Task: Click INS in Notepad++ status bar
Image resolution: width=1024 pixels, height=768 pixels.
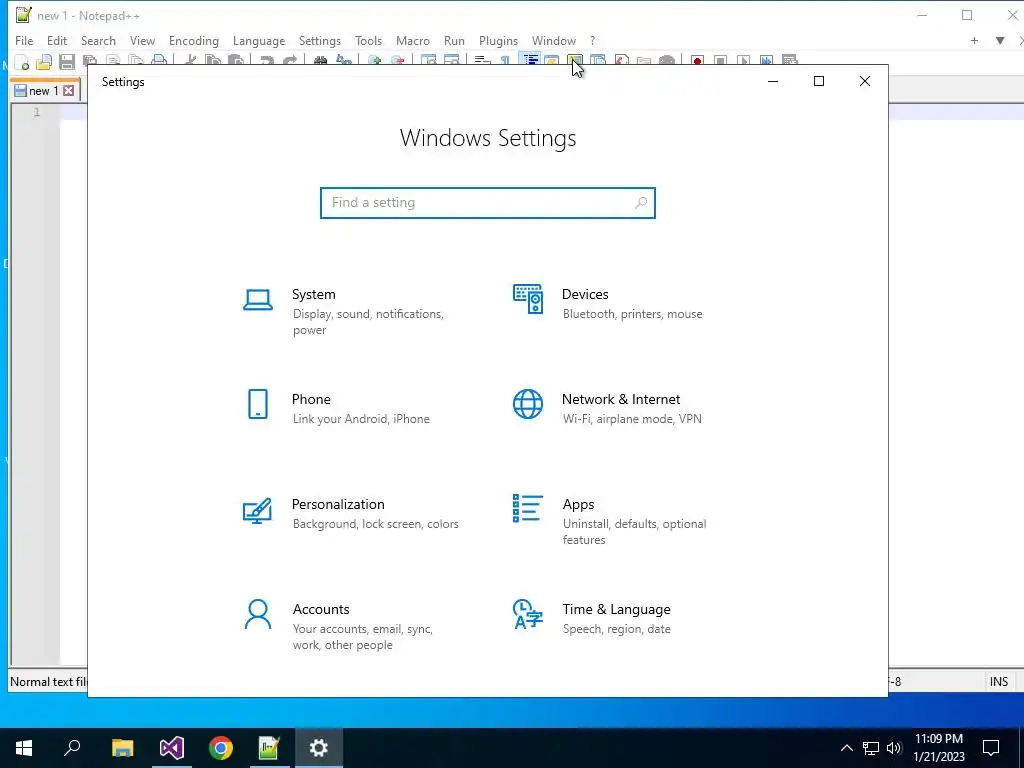Action: [x=999, y=682]
